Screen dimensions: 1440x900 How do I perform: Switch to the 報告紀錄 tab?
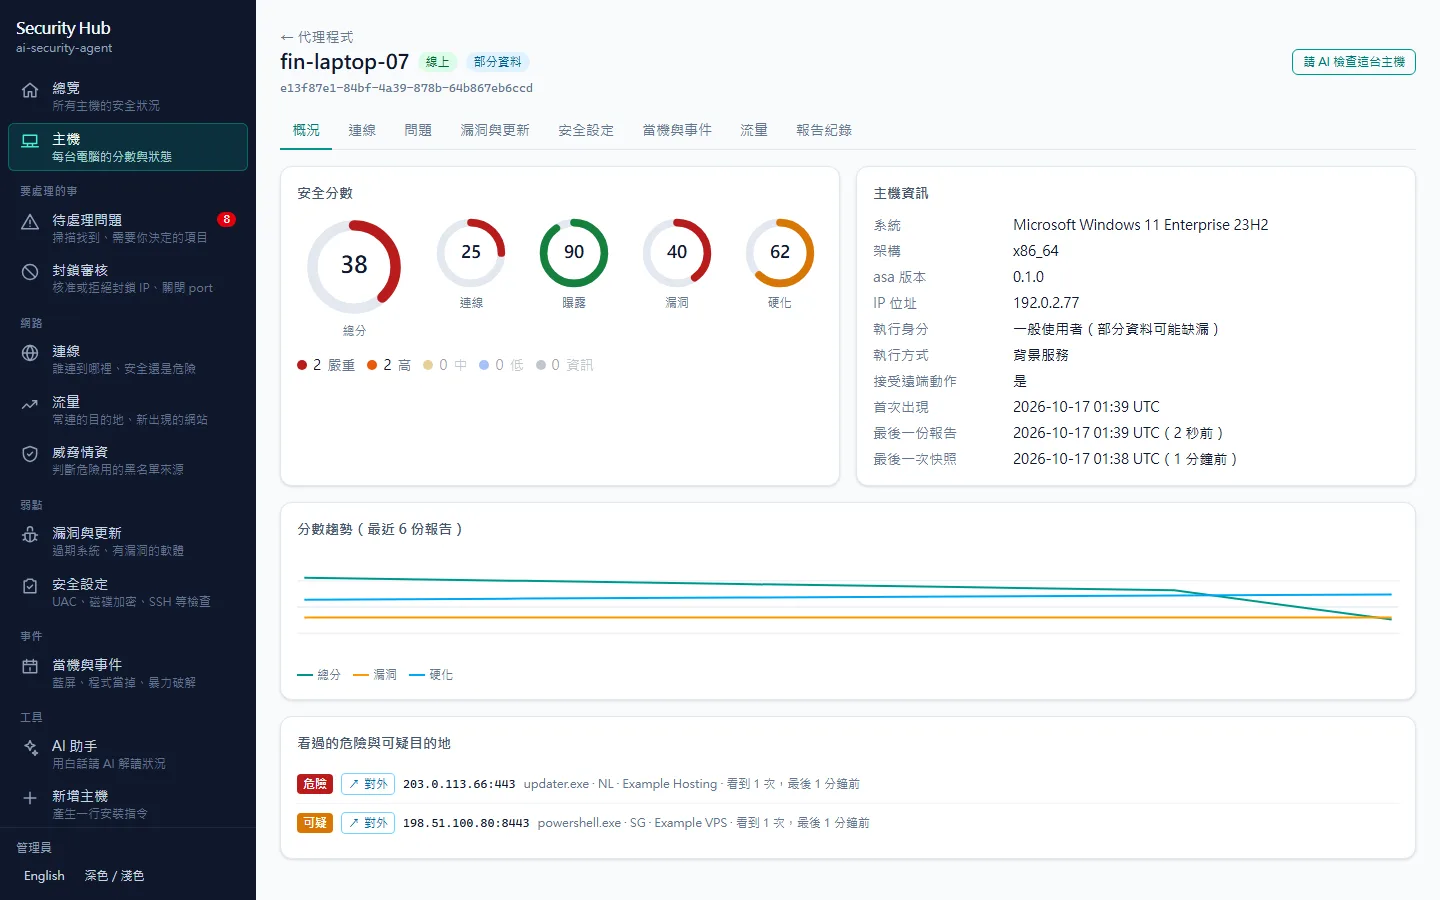pos(824,130)
